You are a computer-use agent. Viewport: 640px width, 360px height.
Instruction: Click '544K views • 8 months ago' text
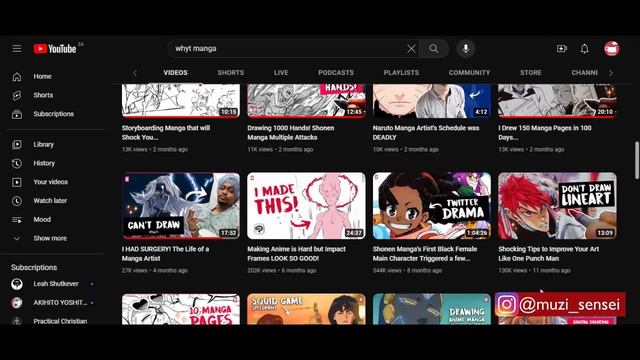407,270
